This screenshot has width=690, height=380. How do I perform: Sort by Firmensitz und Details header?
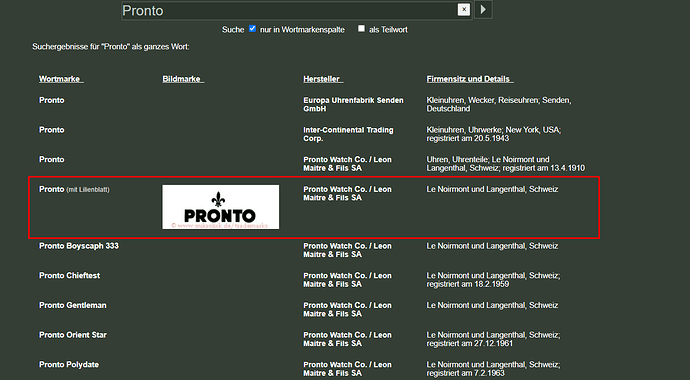click(x=469, y=79)
